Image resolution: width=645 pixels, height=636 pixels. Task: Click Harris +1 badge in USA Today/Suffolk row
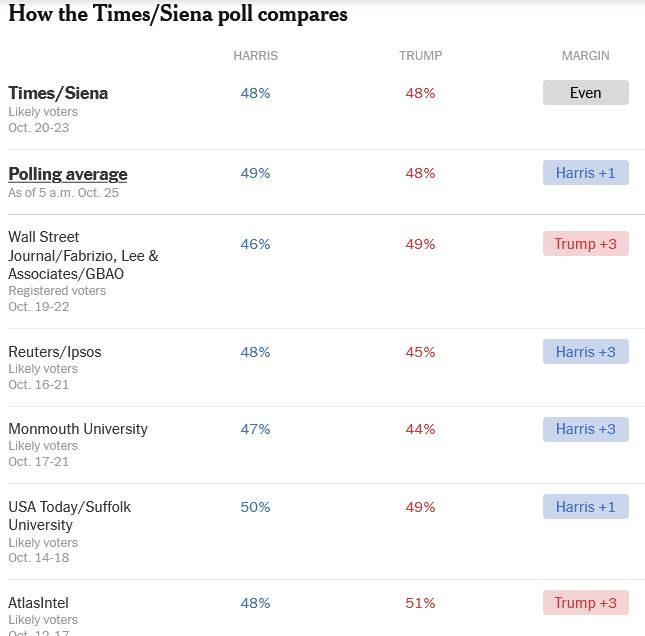tap(585, 507)
